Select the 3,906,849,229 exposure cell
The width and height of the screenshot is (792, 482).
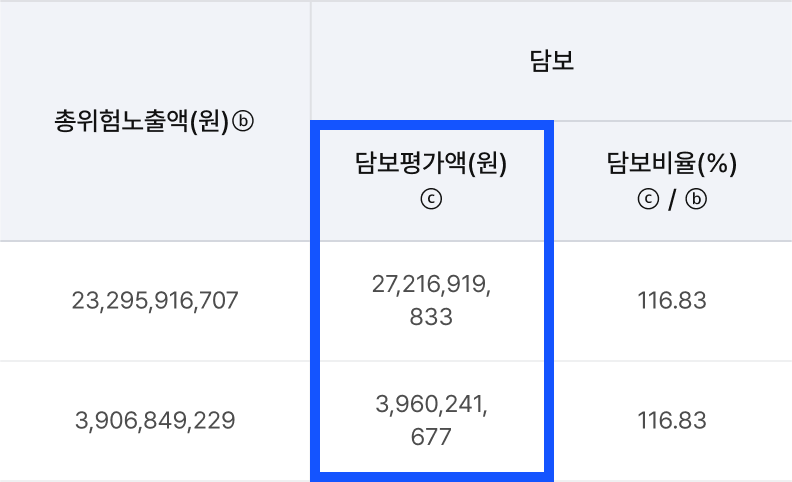coord(155,420)
